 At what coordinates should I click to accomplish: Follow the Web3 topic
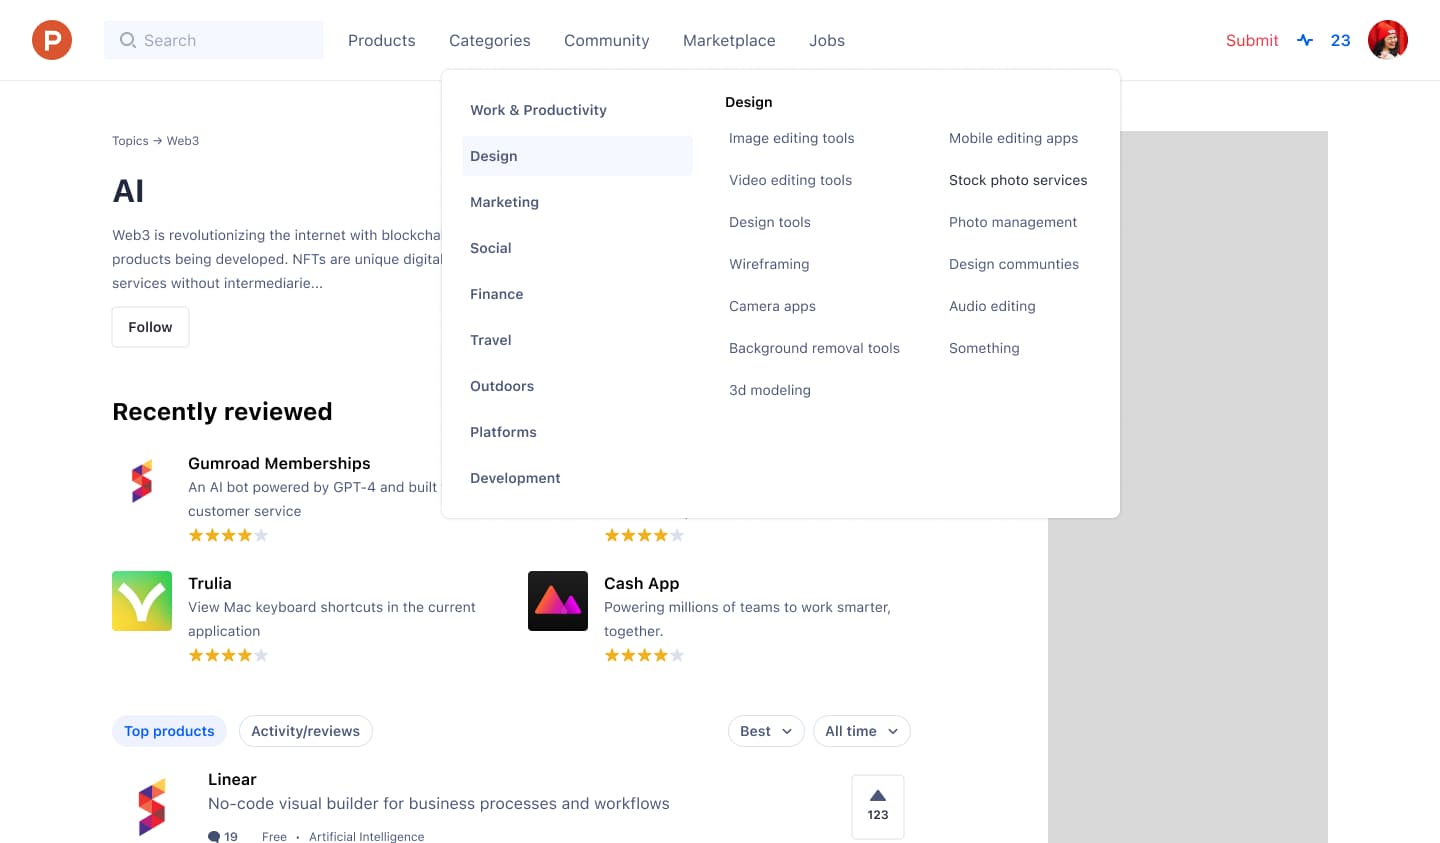coord(150,327)
